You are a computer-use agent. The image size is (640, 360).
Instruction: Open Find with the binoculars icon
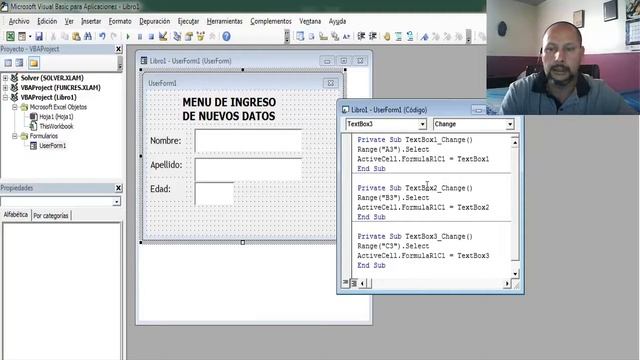coord(88,36)
